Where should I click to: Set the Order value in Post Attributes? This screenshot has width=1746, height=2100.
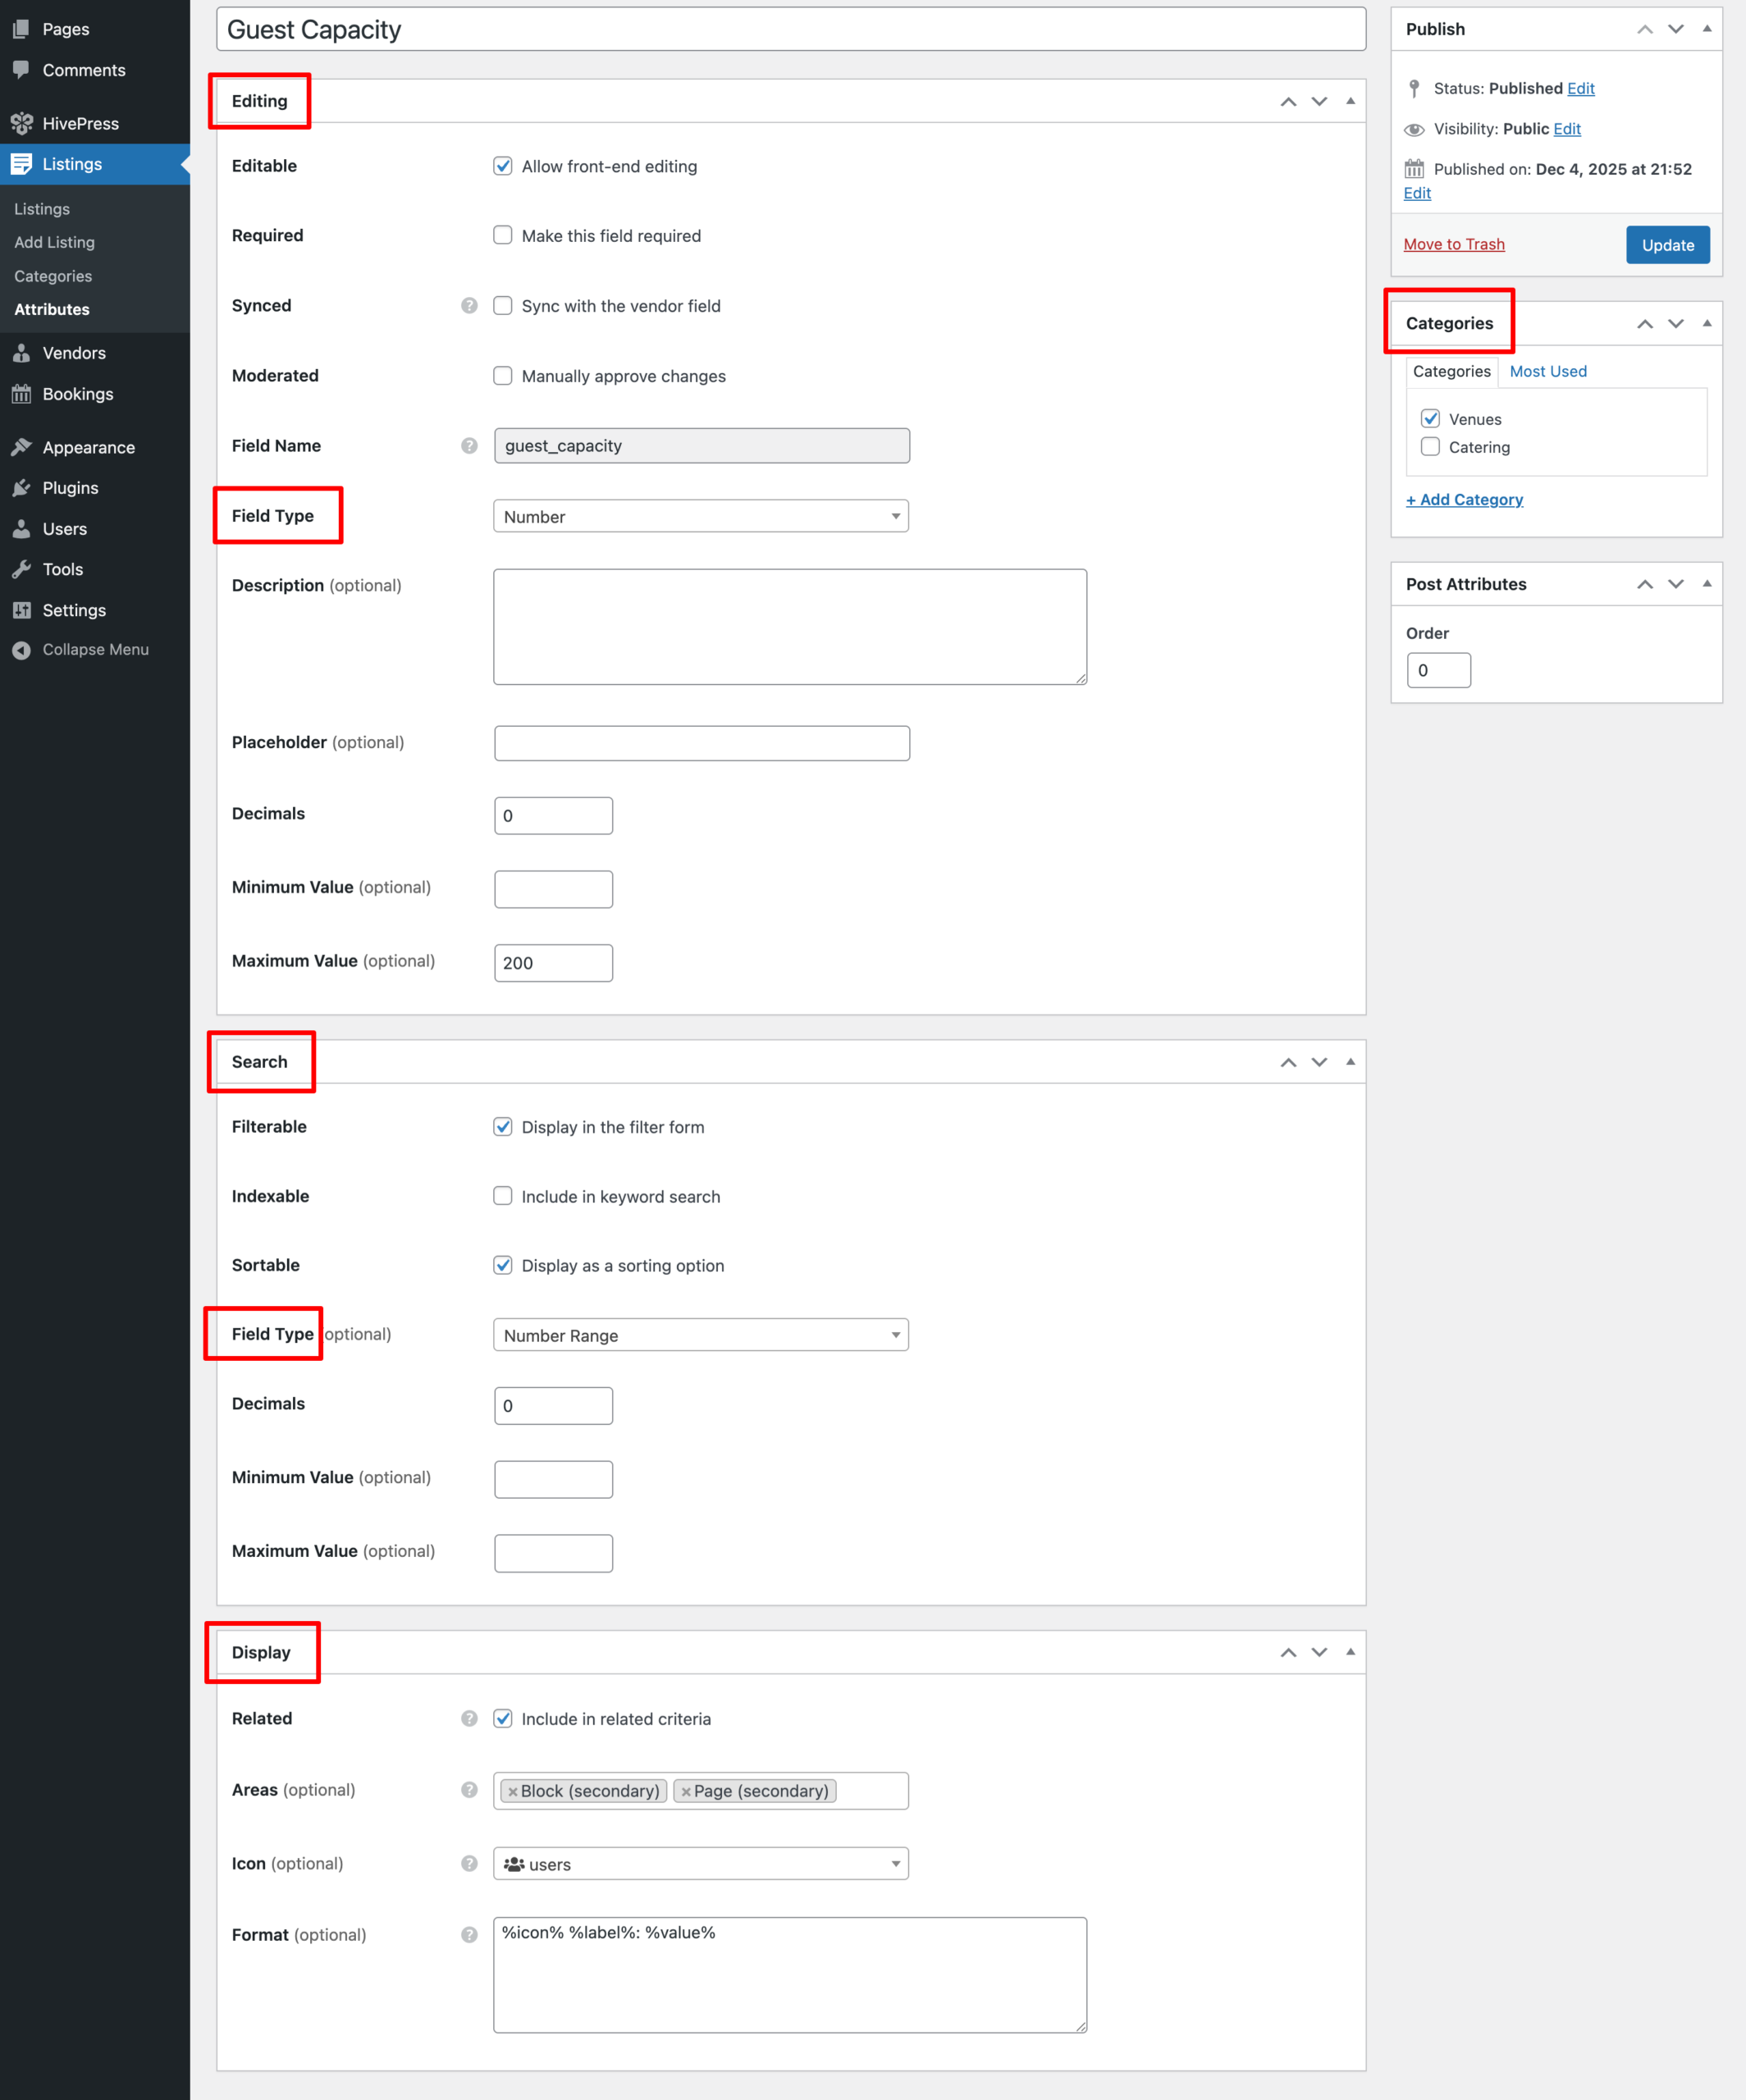(1439, 670)
